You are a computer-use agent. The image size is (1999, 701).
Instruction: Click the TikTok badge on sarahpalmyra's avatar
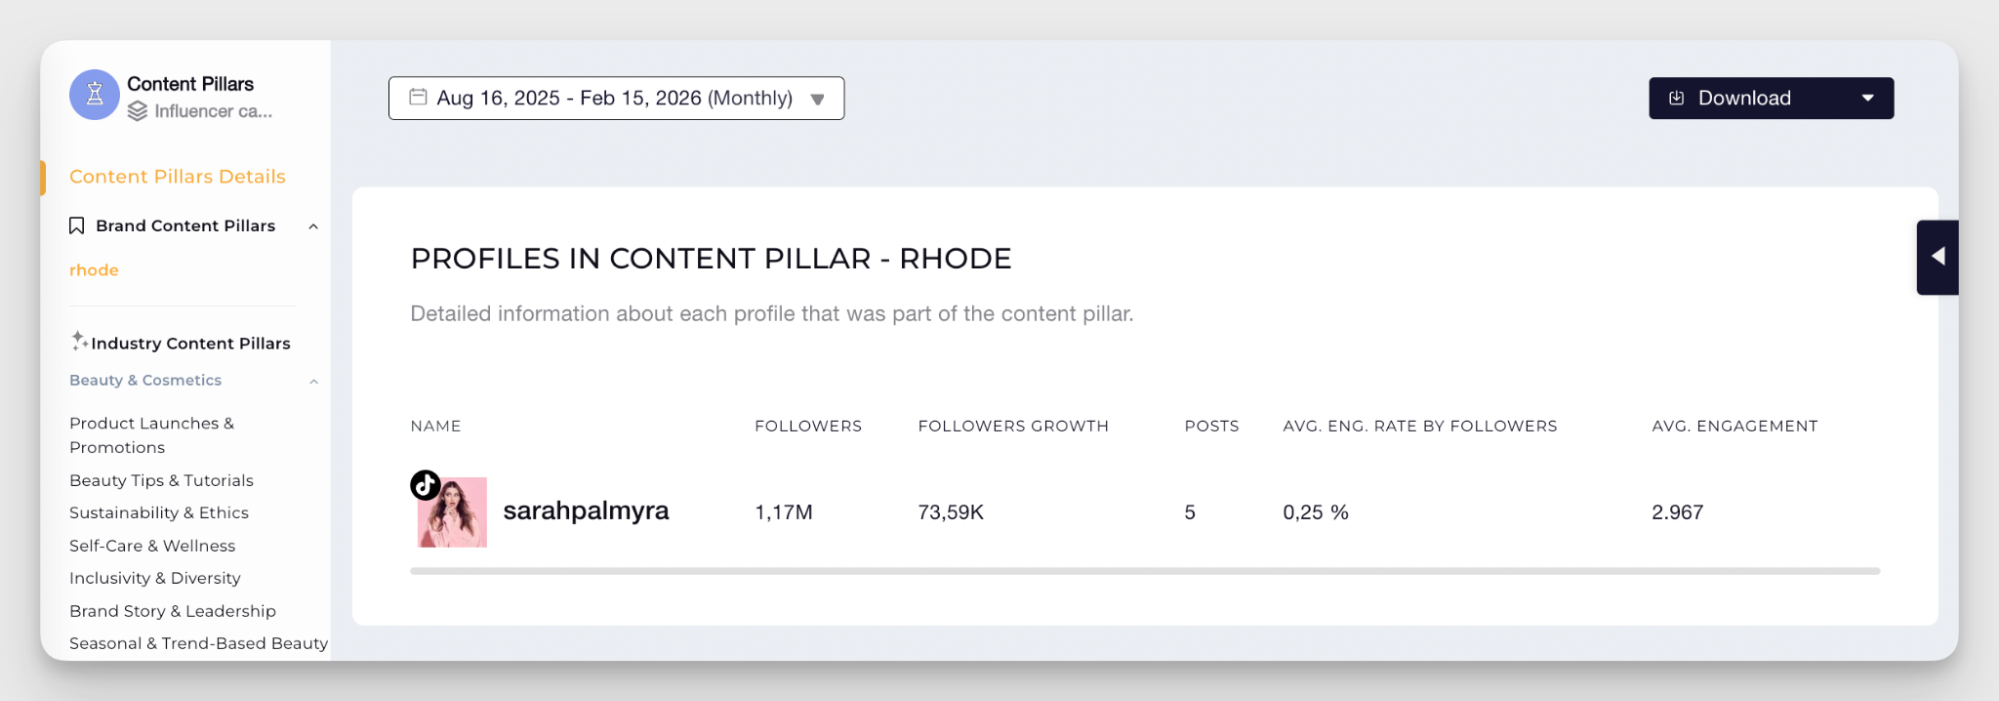click(x=425, y=485)
